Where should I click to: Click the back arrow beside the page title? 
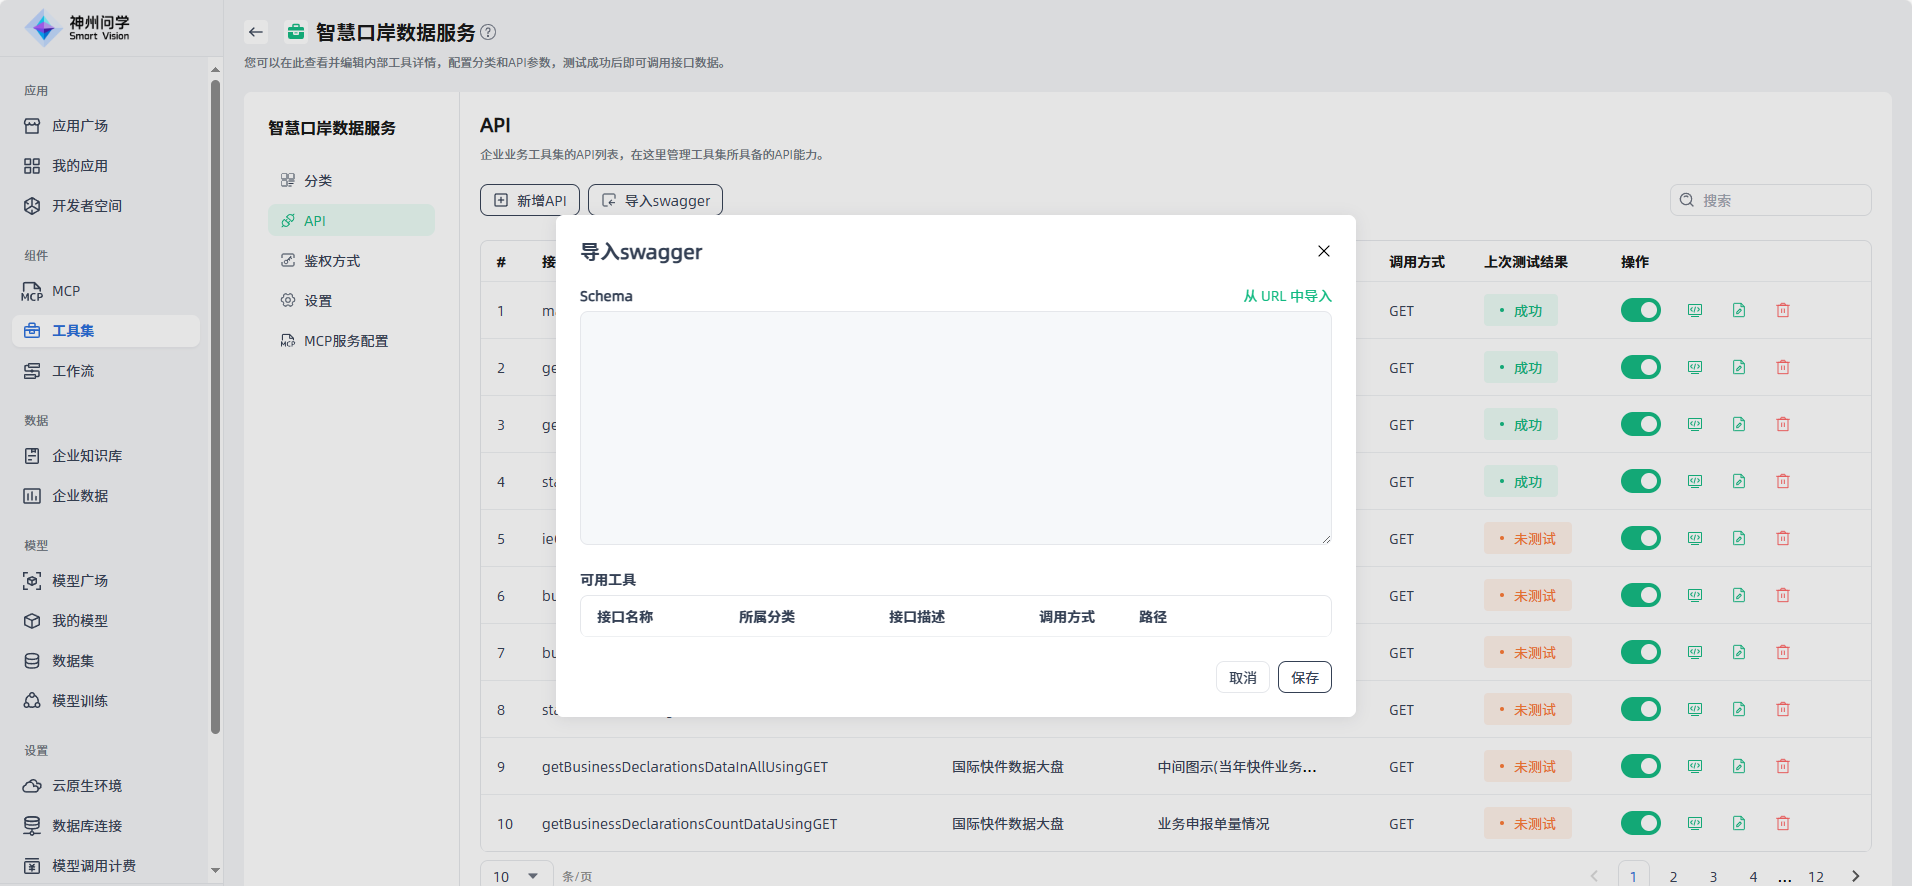pyautogui.click(x=256, y=32)
